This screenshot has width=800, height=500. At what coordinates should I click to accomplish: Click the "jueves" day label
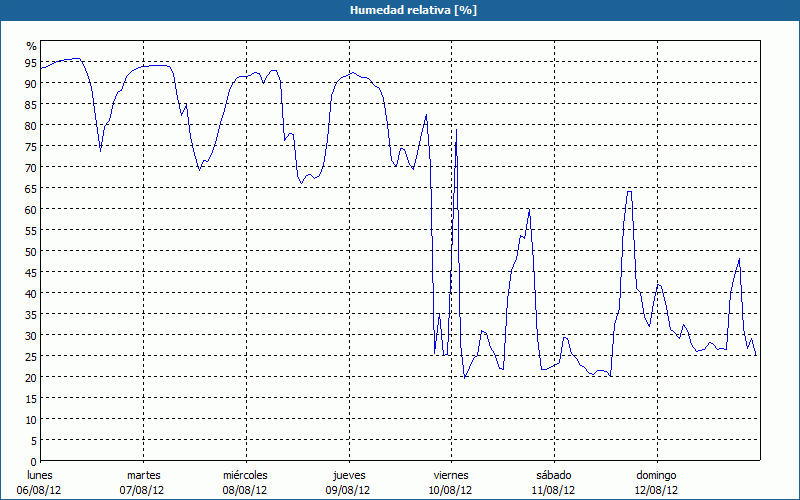tap(349, 475)
